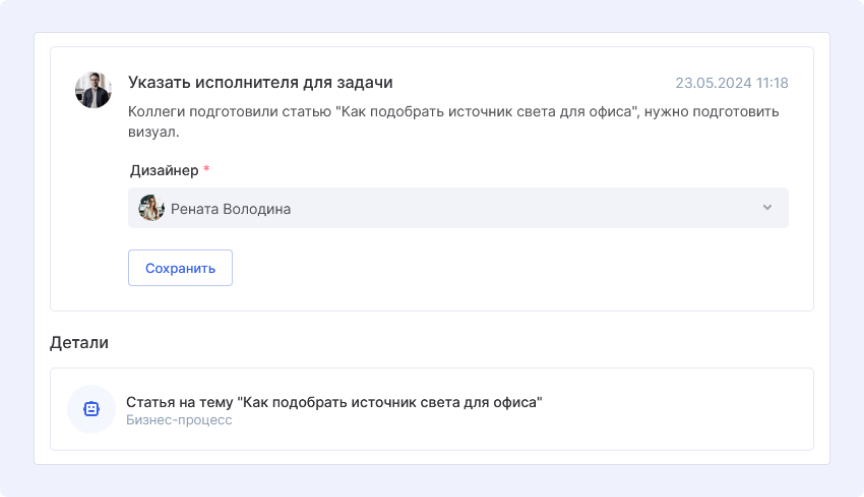The height and width of the screenshot is (497, 864).
Task: Click the Детали section heading
Action: 79,343
